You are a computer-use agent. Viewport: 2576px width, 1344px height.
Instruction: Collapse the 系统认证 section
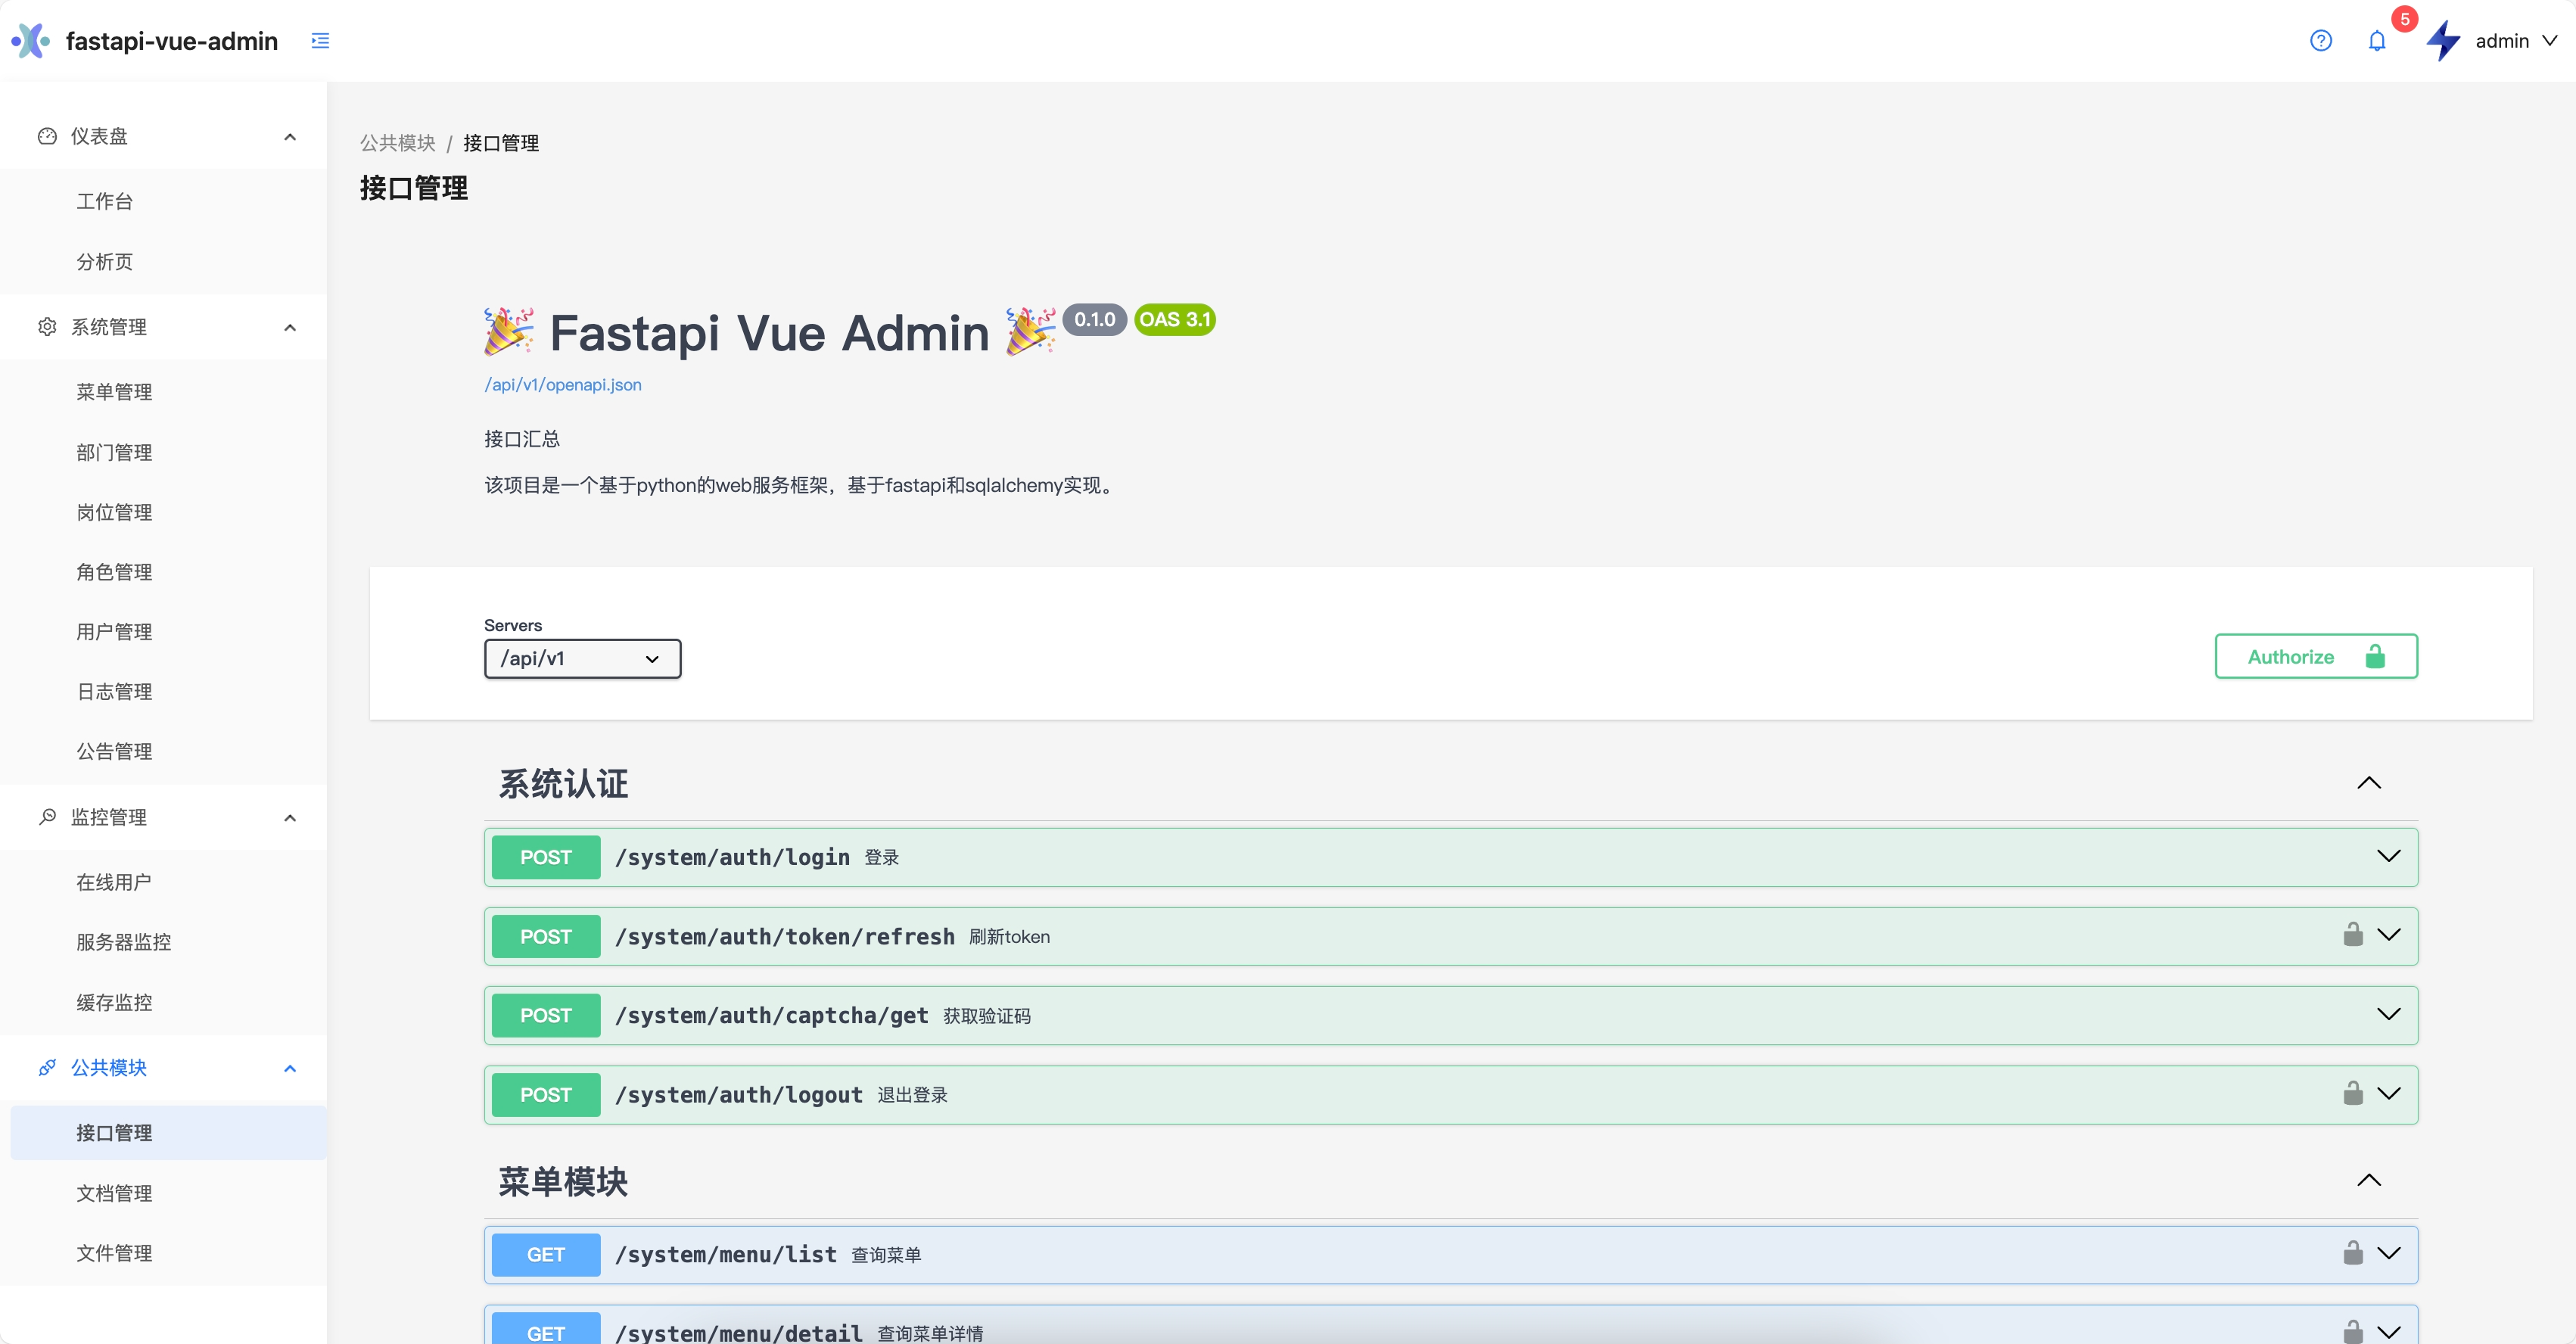coord(2369,783)
